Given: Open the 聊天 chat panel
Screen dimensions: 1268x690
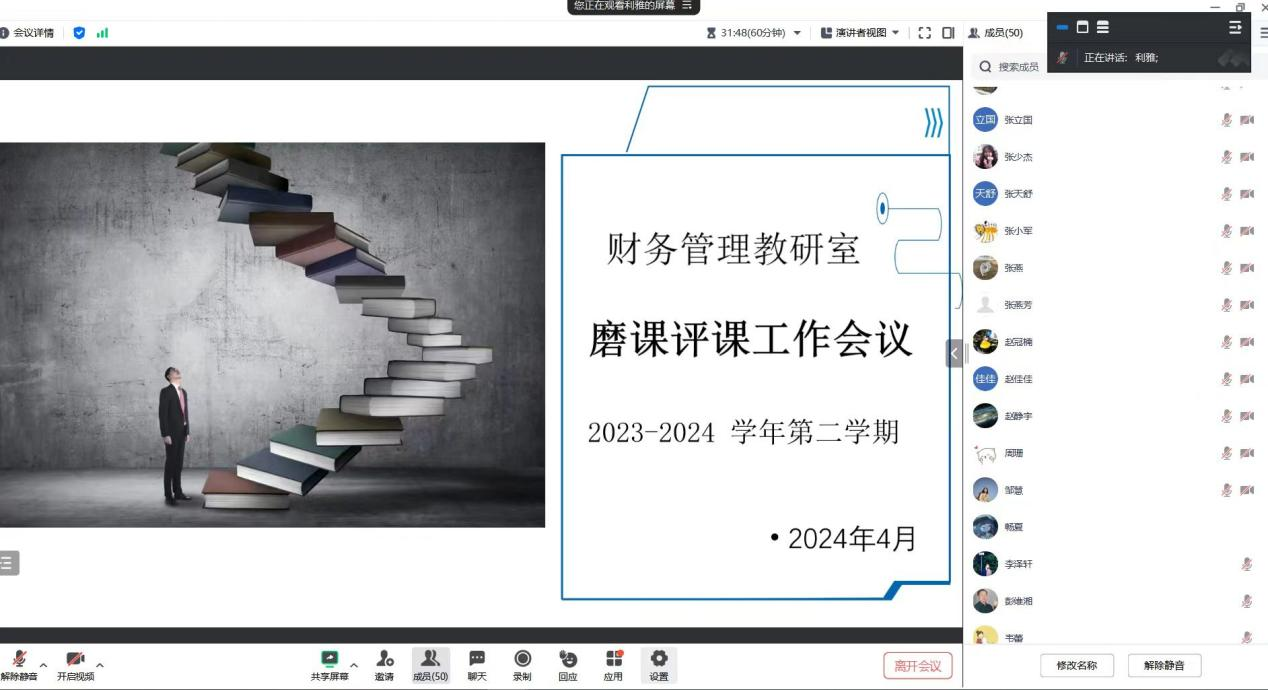Looking at the screenshot, I should pyautogui.click(x=477, y=659).
